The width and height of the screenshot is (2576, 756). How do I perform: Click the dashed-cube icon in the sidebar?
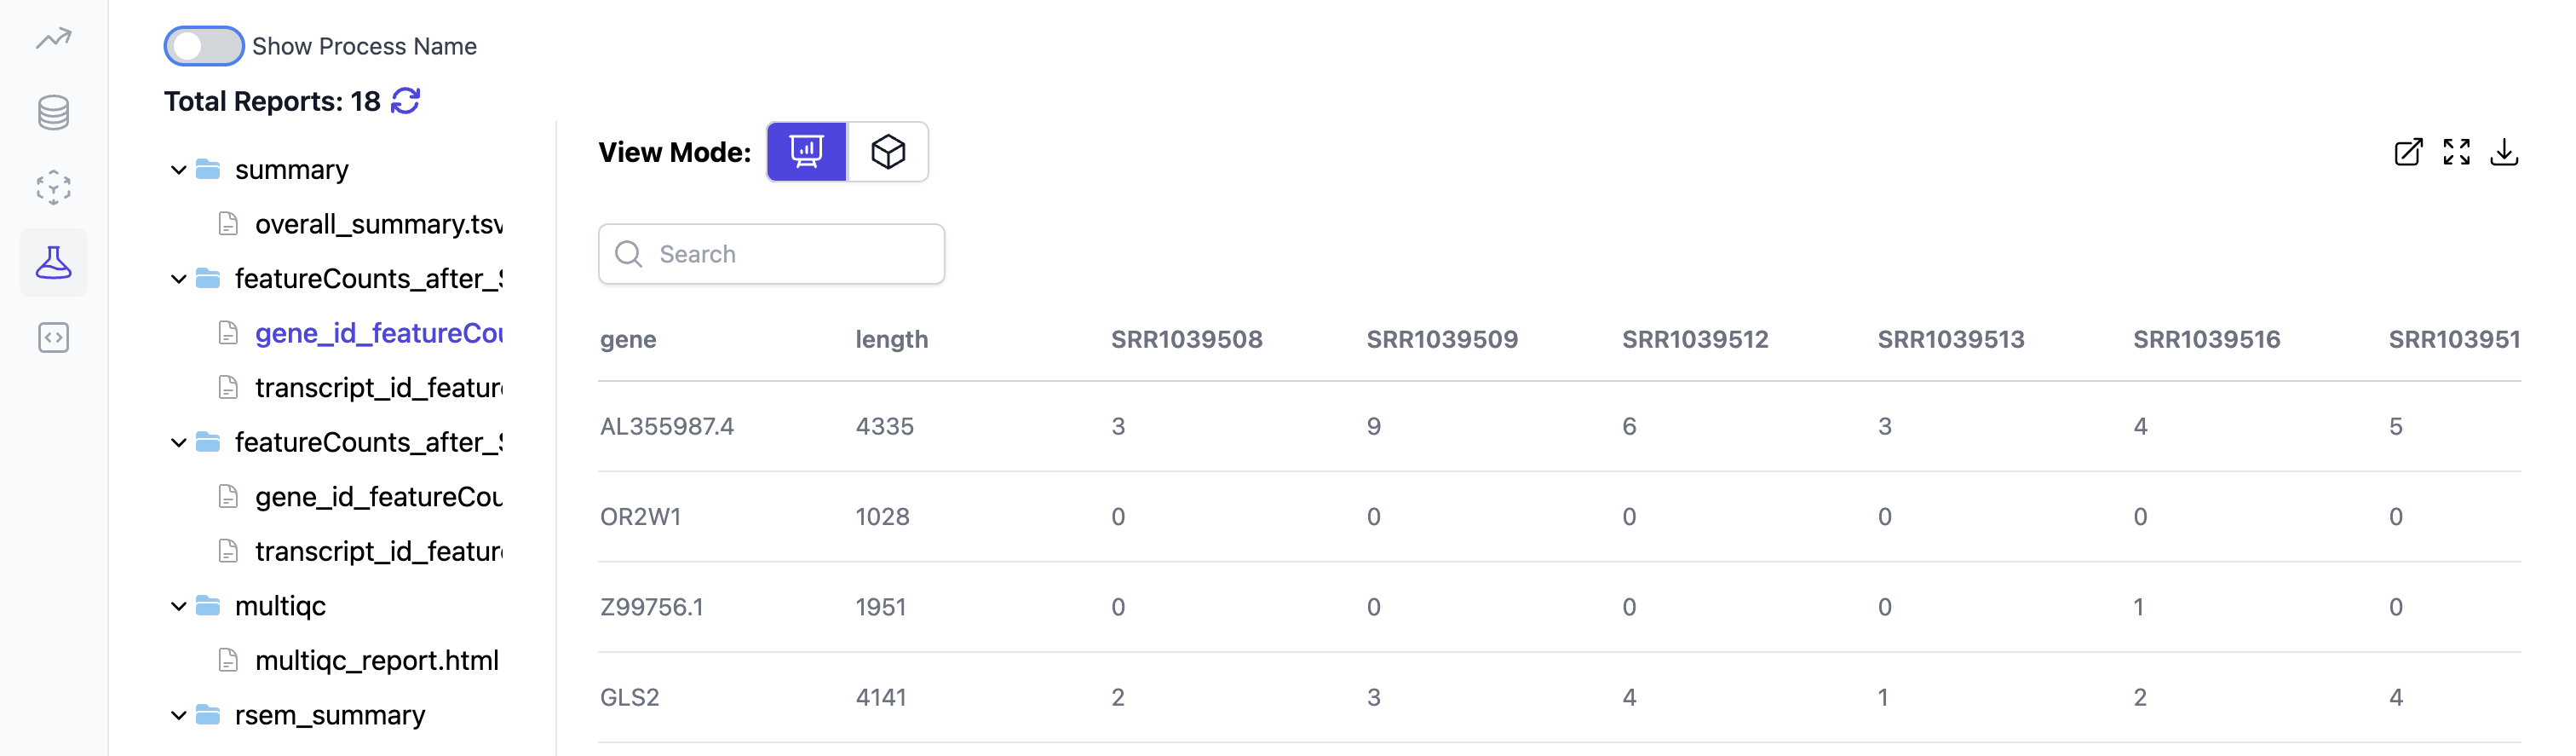pos(54,187)
